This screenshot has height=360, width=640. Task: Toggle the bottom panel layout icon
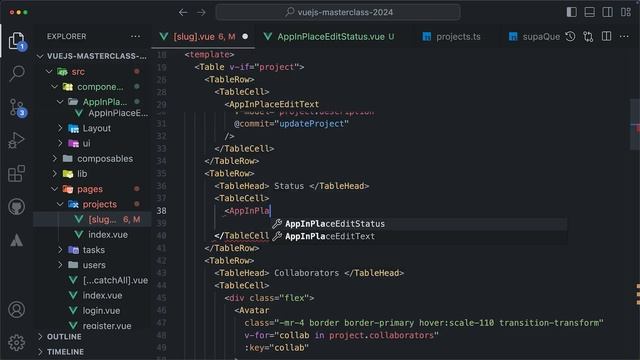click(589, 12)
